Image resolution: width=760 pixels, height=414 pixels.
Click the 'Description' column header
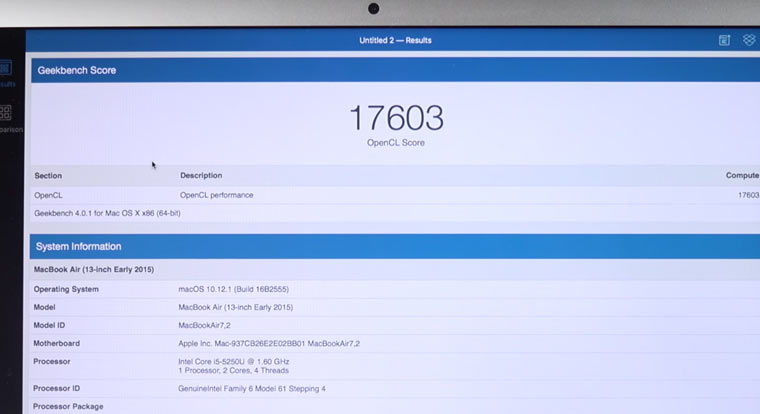pyautogui.click(x=201, y=175)
